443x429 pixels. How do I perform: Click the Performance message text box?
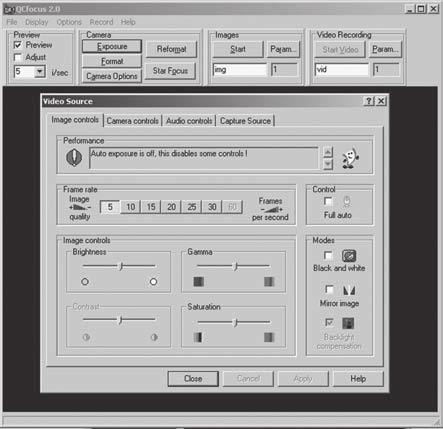(203, 158)
